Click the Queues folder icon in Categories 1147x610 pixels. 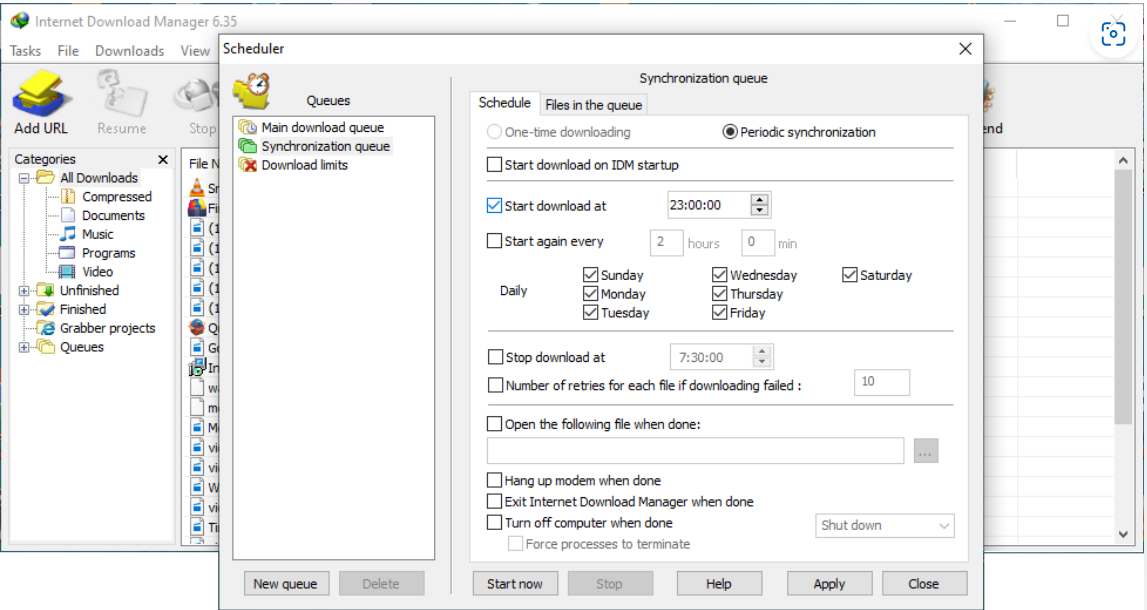click(45, 347)
